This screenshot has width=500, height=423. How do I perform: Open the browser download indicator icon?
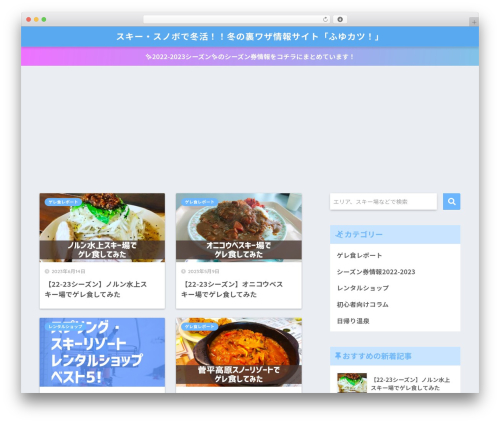click(340, 20)
